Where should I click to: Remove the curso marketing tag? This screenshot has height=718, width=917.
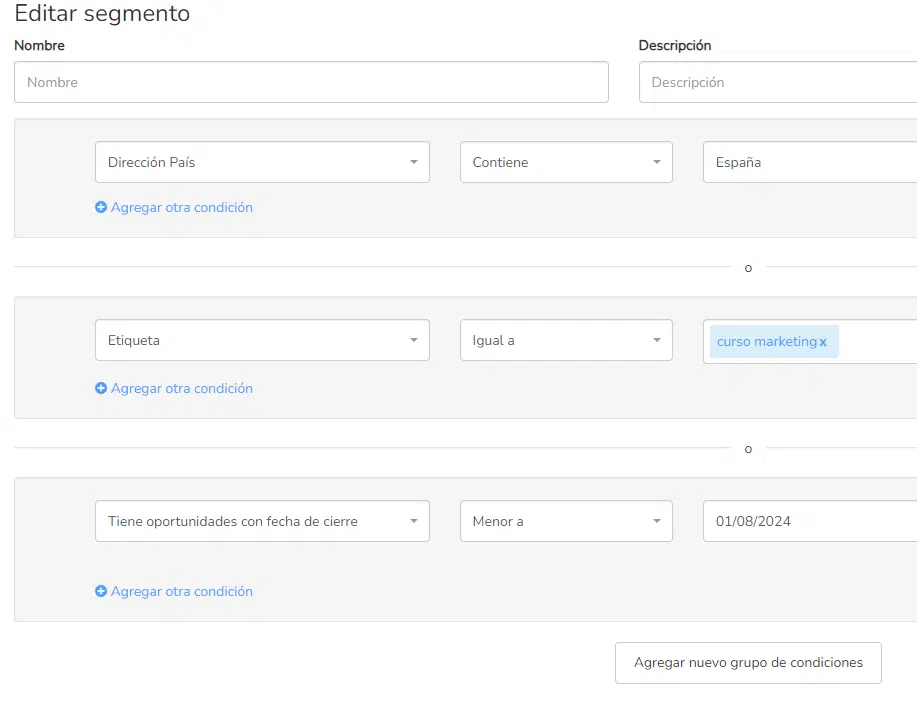tap(823, 343)
